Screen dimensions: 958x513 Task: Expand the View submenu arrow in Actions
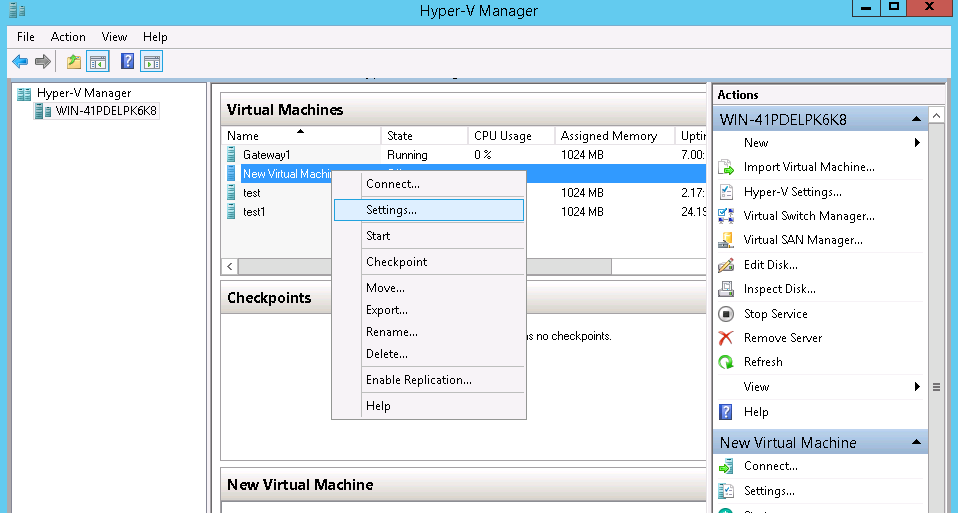click(917, 387)
